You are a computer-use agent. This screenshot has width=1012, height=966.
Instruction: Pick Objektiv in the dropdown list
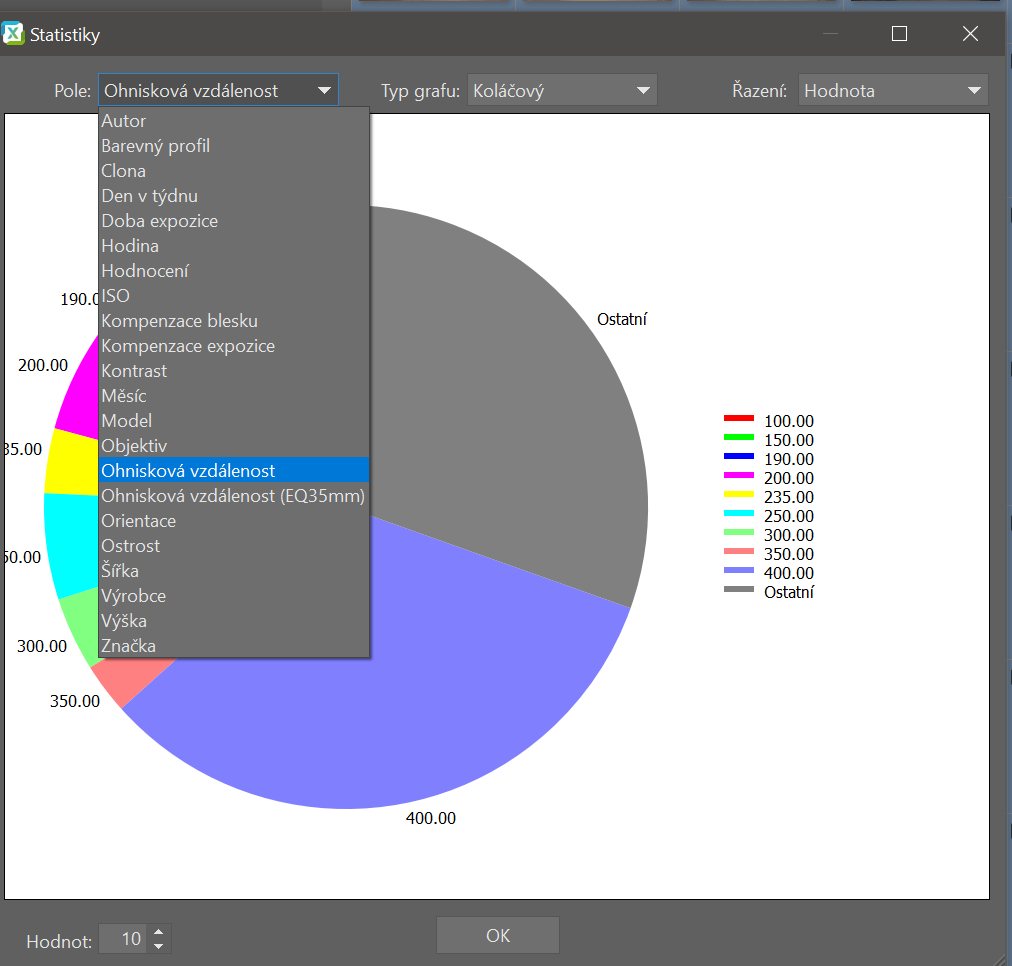(234, 446)
